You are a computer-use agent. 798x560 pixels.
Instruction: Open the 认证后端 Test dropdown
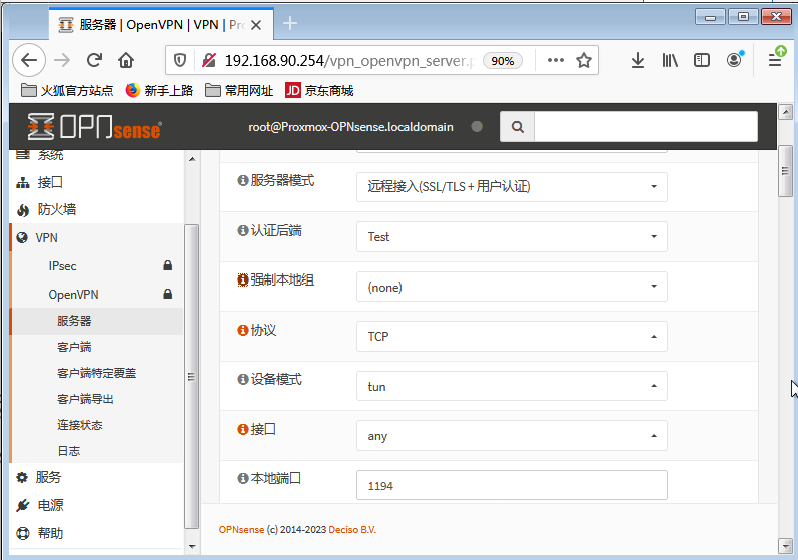tap(511, 237)
